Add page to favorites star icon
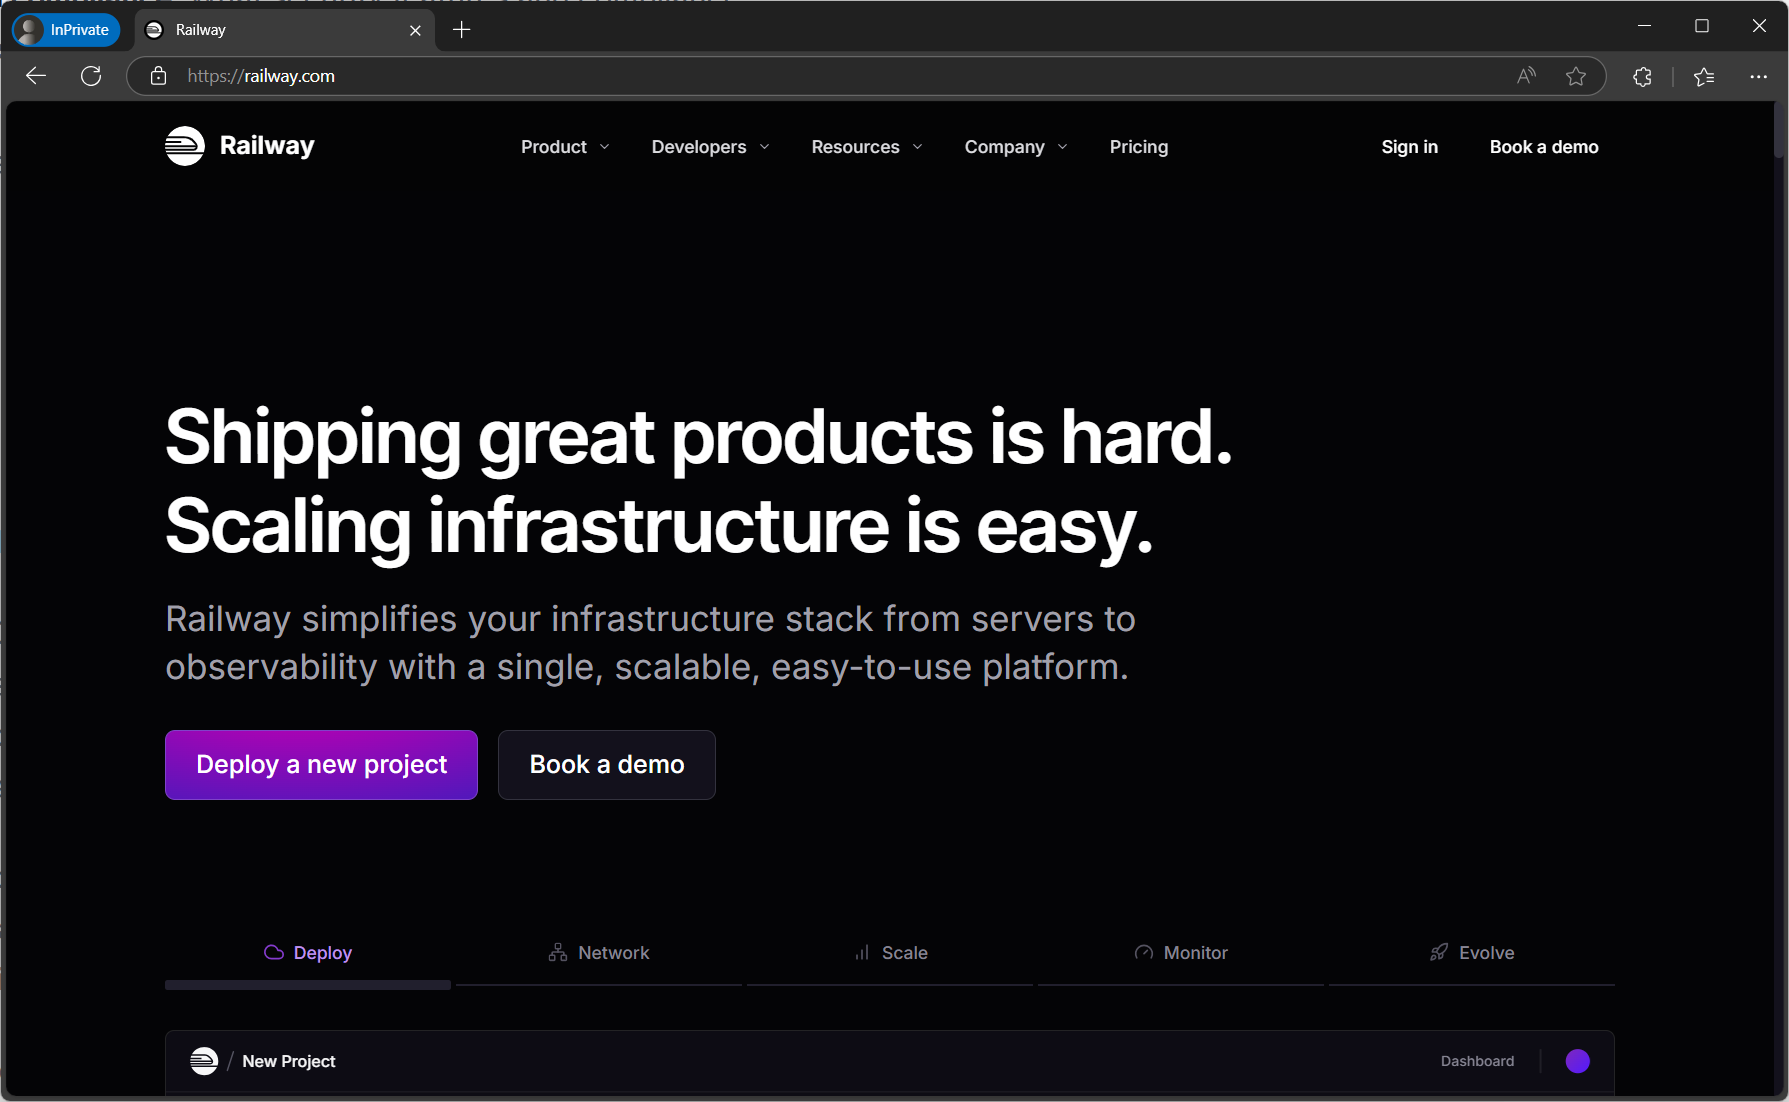 coord(1576,76)
